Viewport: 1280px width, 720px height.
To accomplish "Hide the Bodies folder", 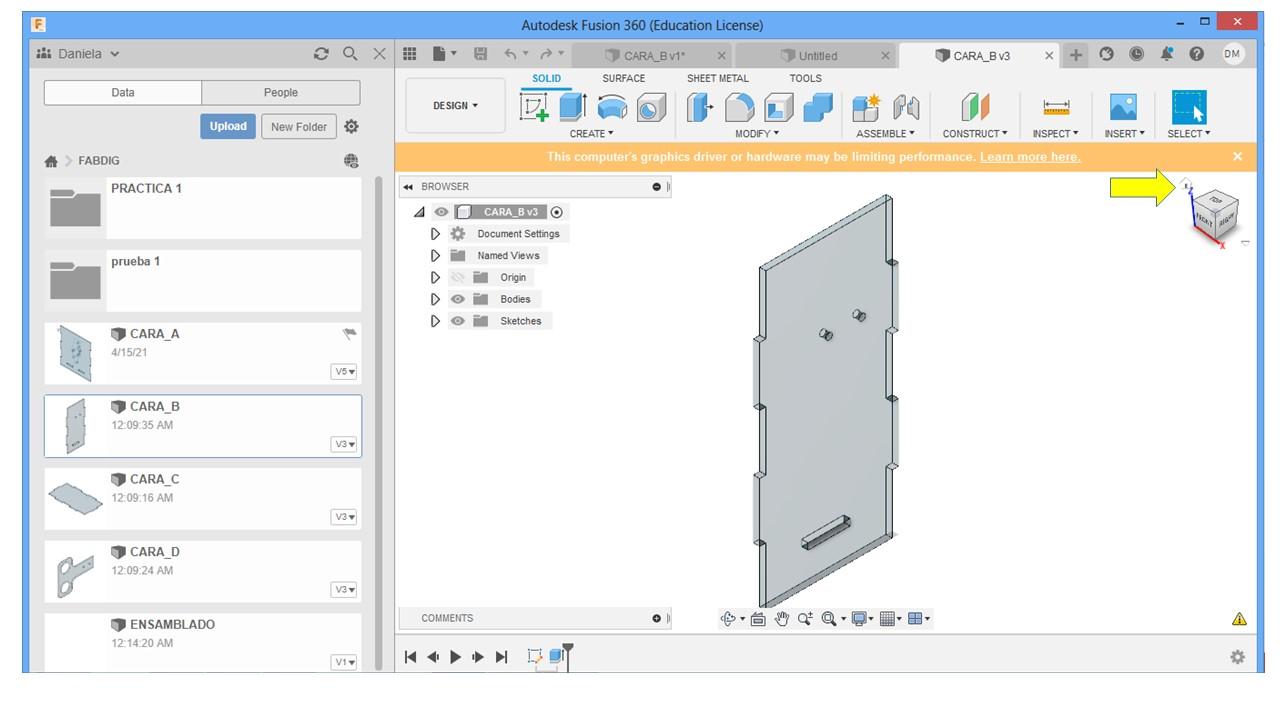I will (x=458, y=299).
